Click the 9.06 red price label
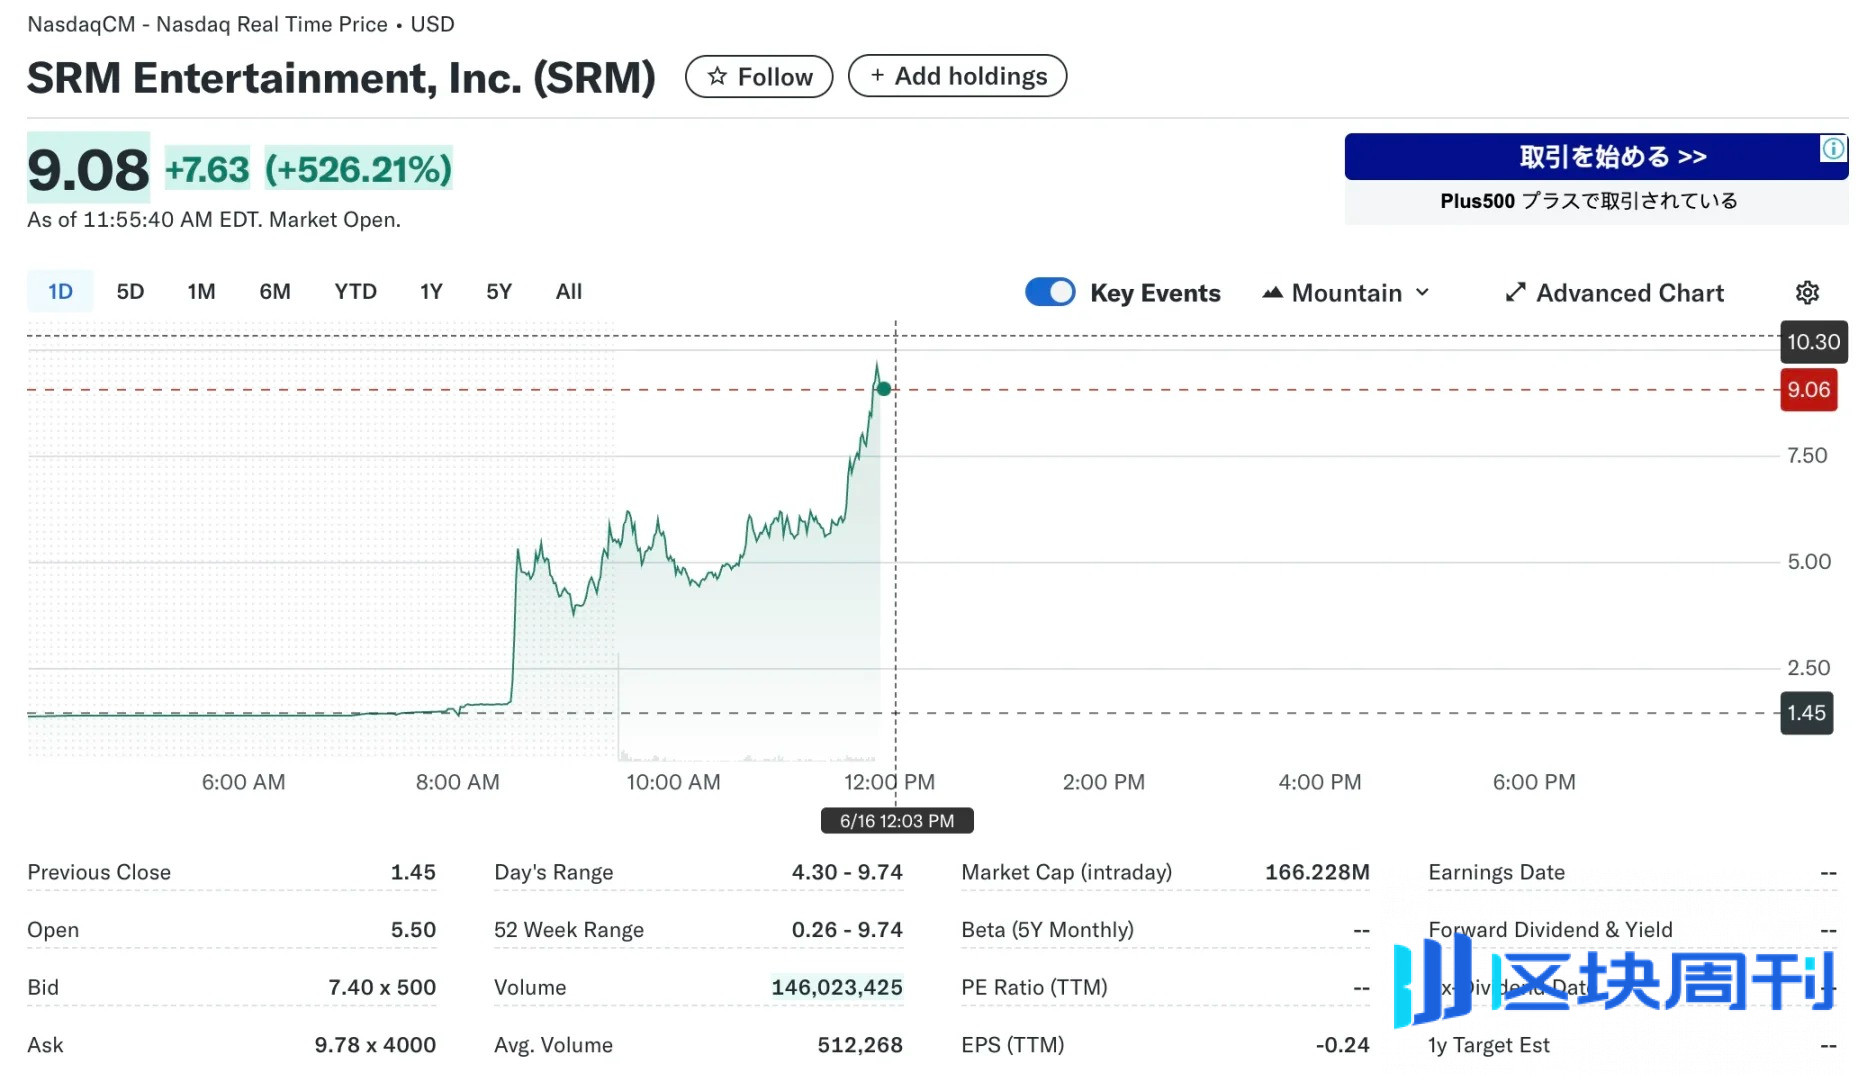1867x1091 pixels. coord(1809,390)
